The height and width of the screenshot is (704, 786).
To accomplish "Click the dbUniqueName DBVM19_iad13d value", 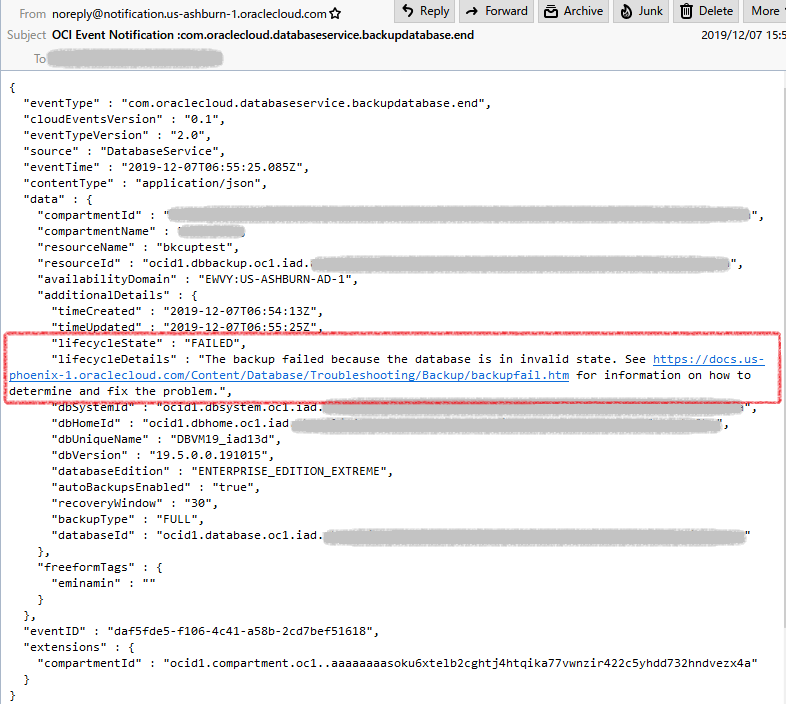I will [226, 439].
